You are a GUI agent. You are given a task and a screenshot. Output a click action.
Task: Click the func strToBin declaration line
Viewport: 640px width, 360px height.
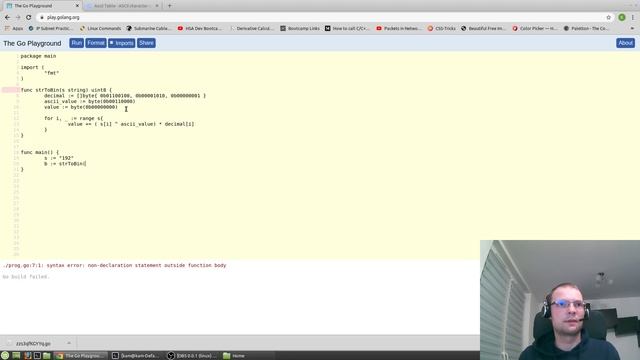click(x=66, y=90)
